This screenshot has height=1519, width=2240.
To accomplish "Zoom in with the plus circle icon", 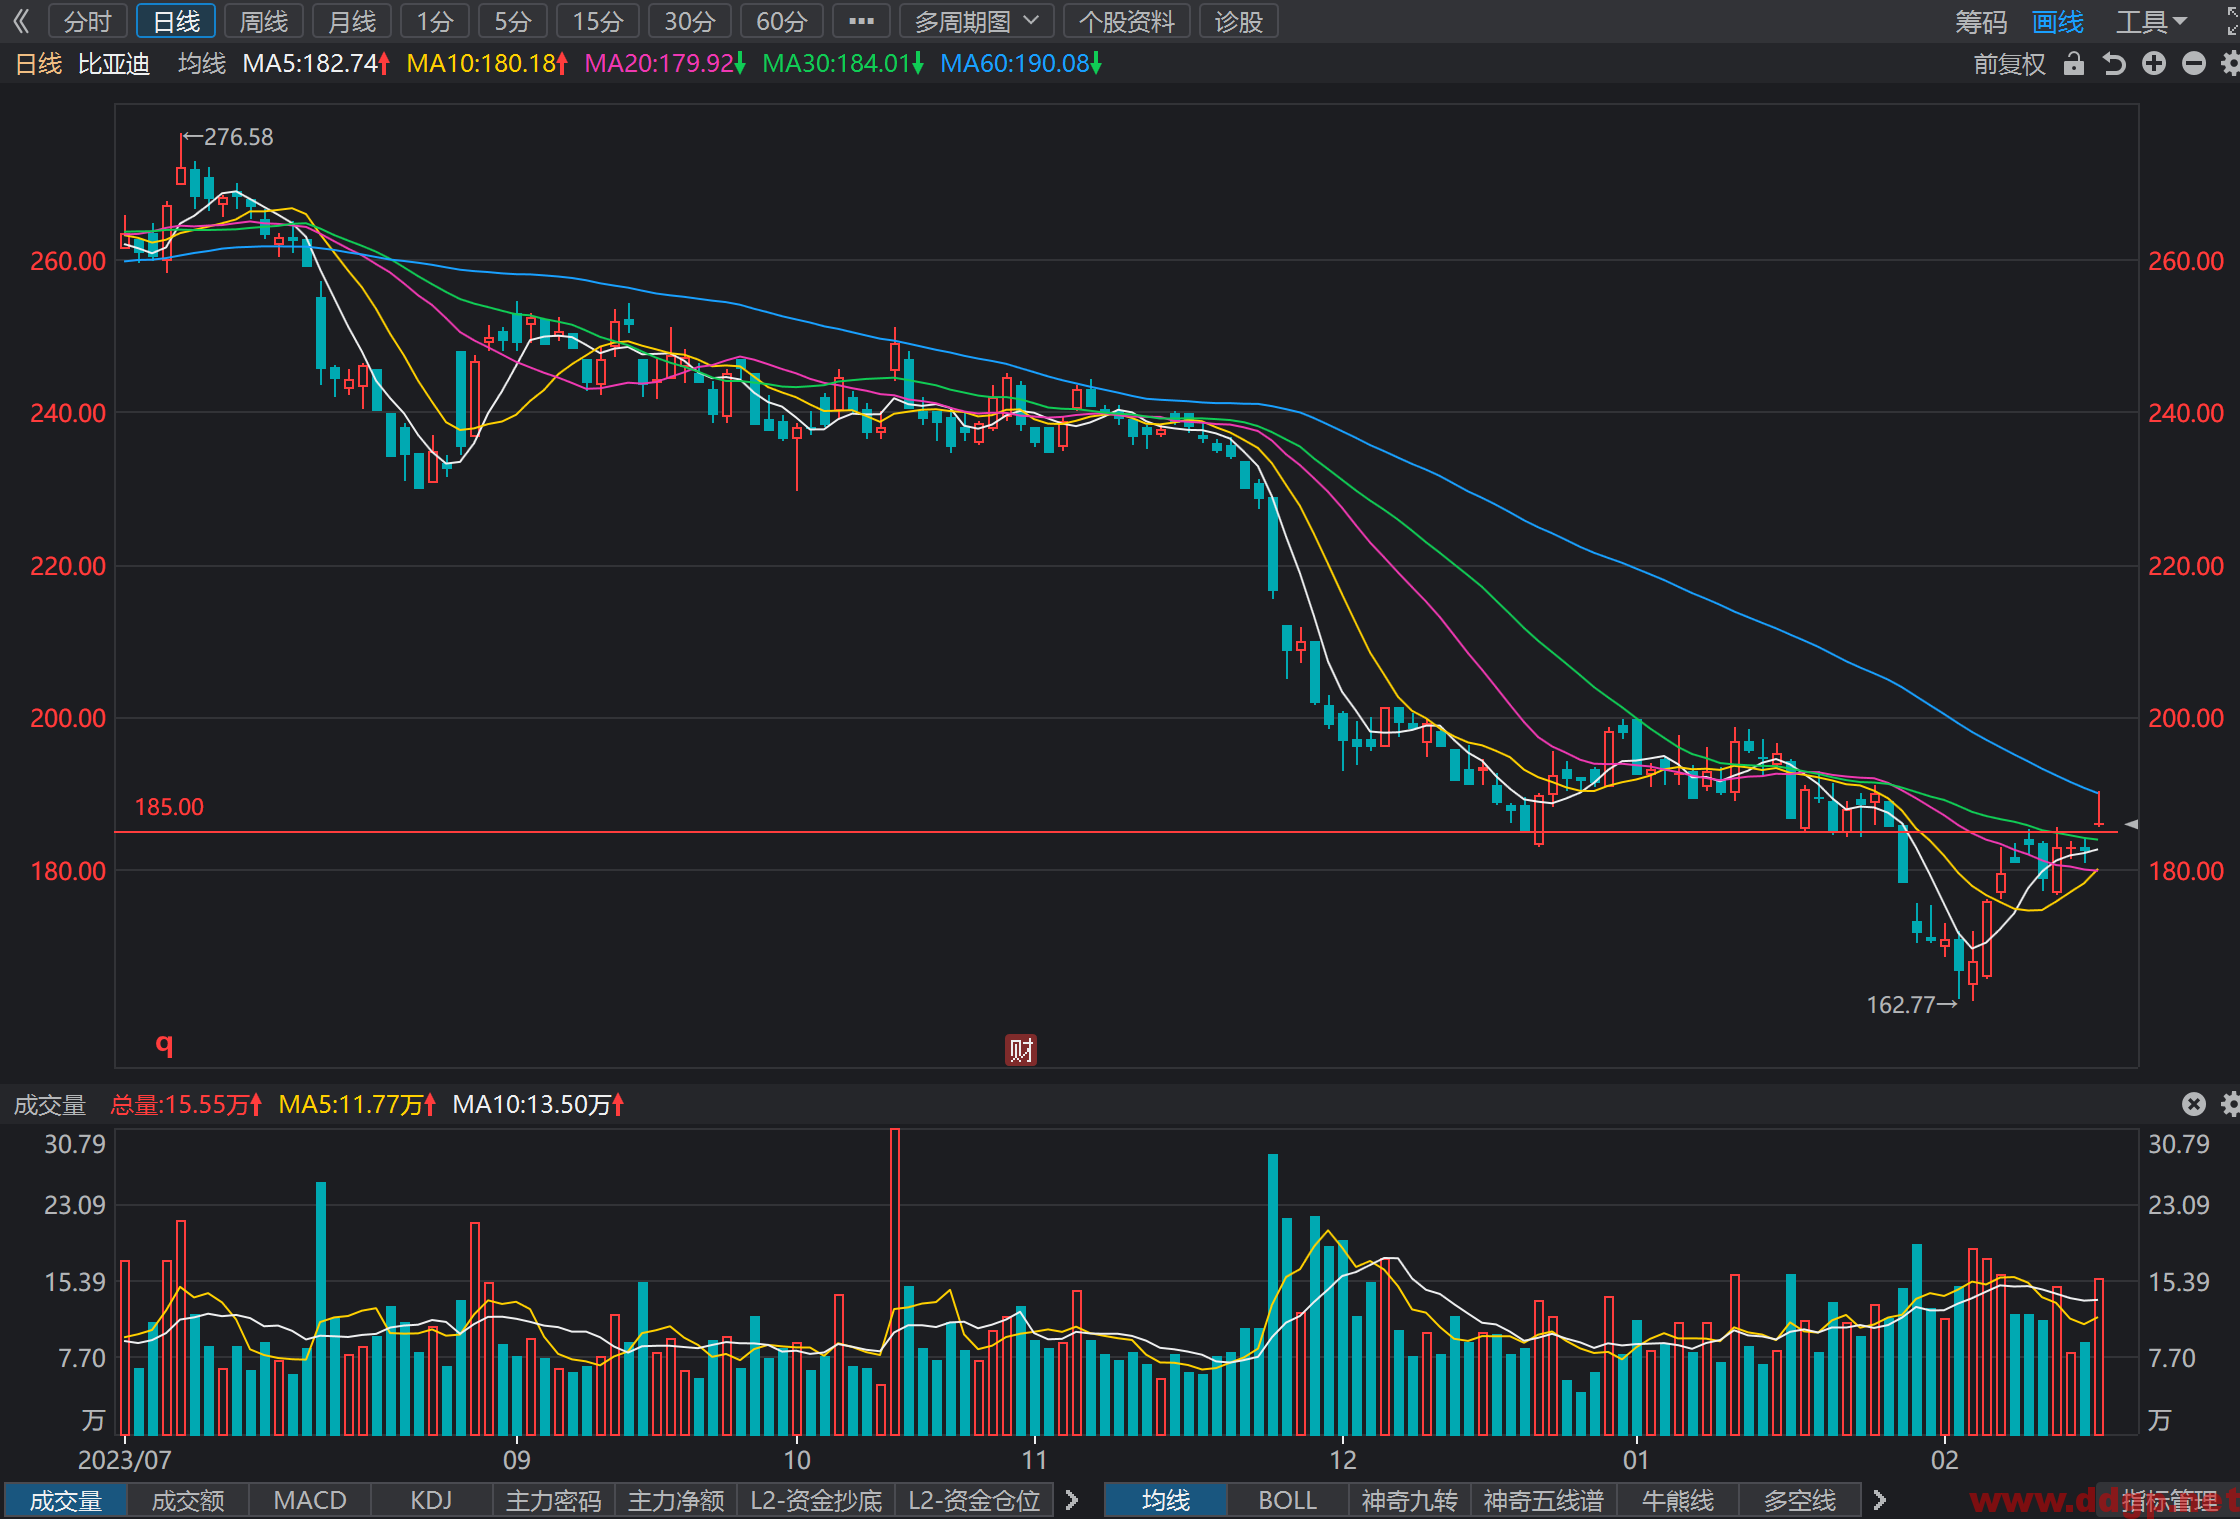I will click(2154, 64).
